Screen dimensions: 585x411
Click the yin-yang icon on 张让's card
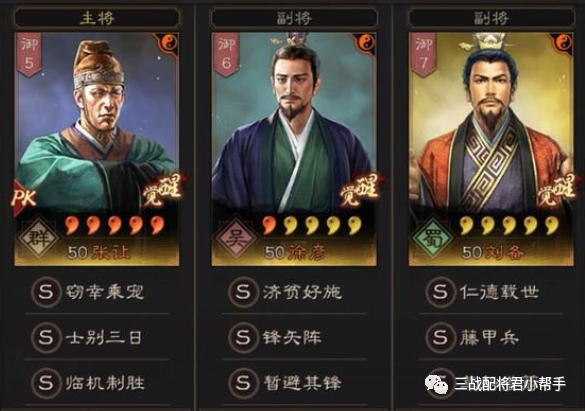(169, 42)
